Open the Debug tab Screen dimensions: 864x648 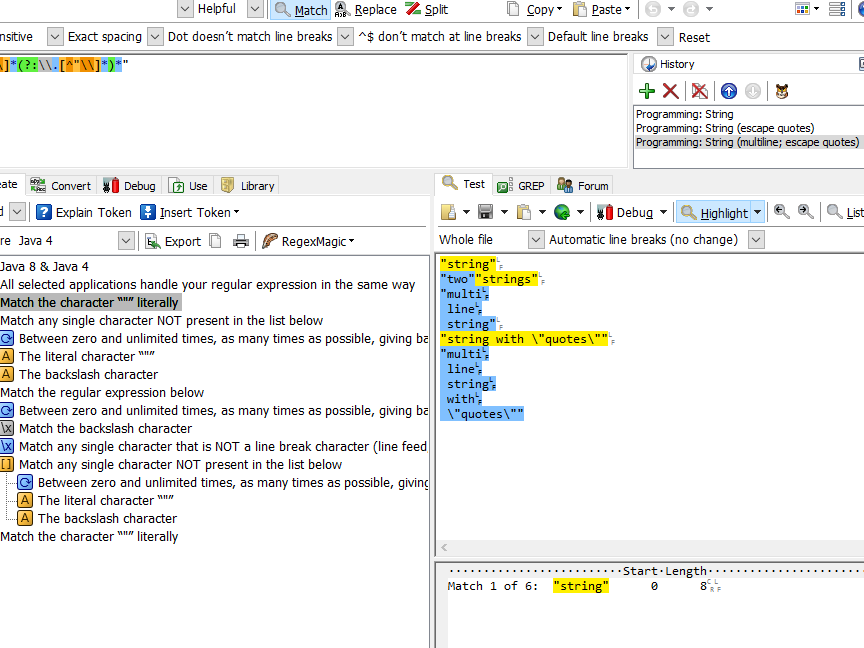click(x=129, y=186)
